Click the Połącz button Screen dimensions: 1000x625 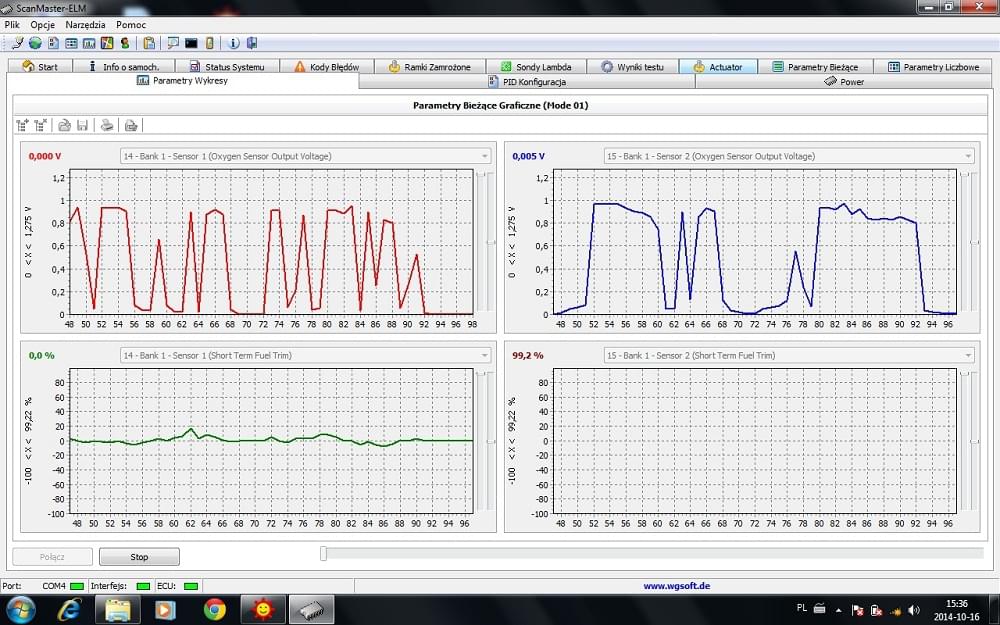[52, 557]
